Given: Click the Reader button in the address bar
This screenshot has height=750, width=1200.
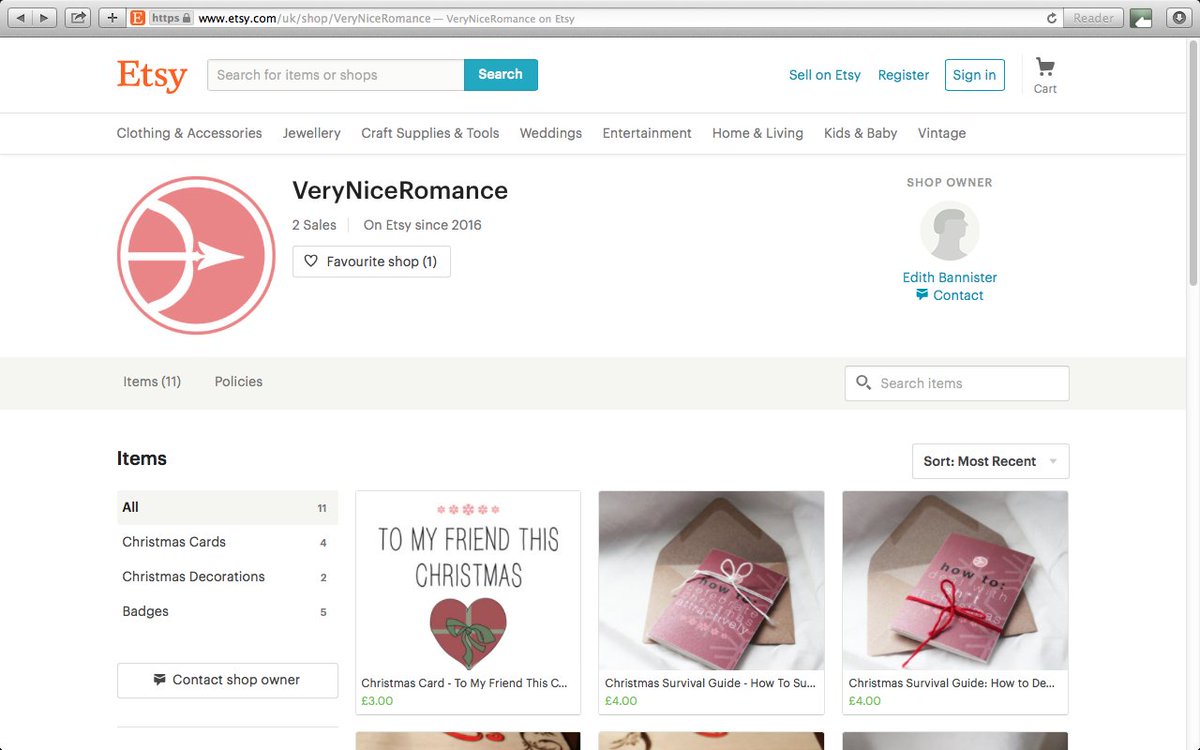Looking at the screenshot, I should click(1093, 18).
